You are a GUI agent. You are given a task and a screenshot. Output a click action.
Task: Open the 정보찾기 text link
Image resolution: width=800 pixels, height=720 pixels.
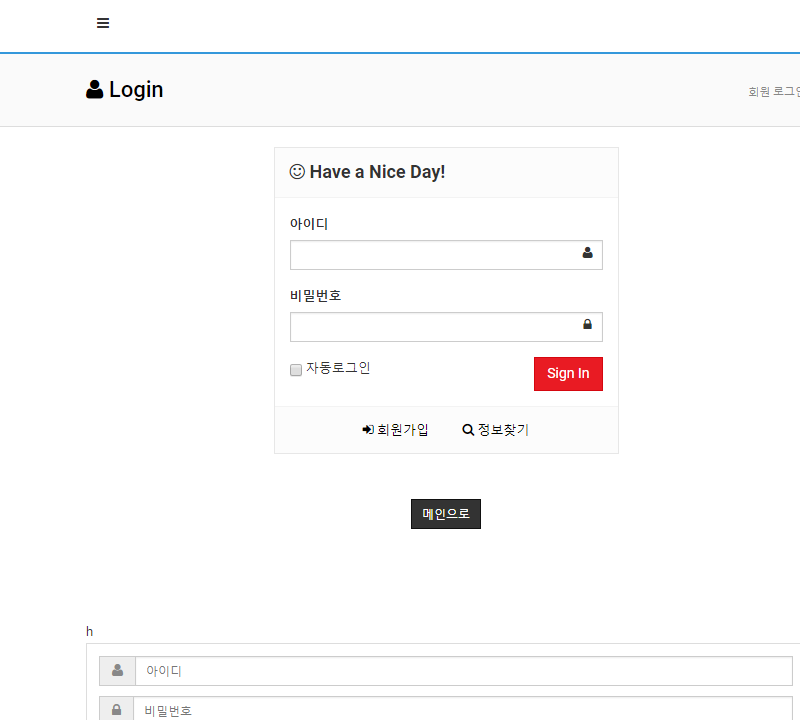503,430
